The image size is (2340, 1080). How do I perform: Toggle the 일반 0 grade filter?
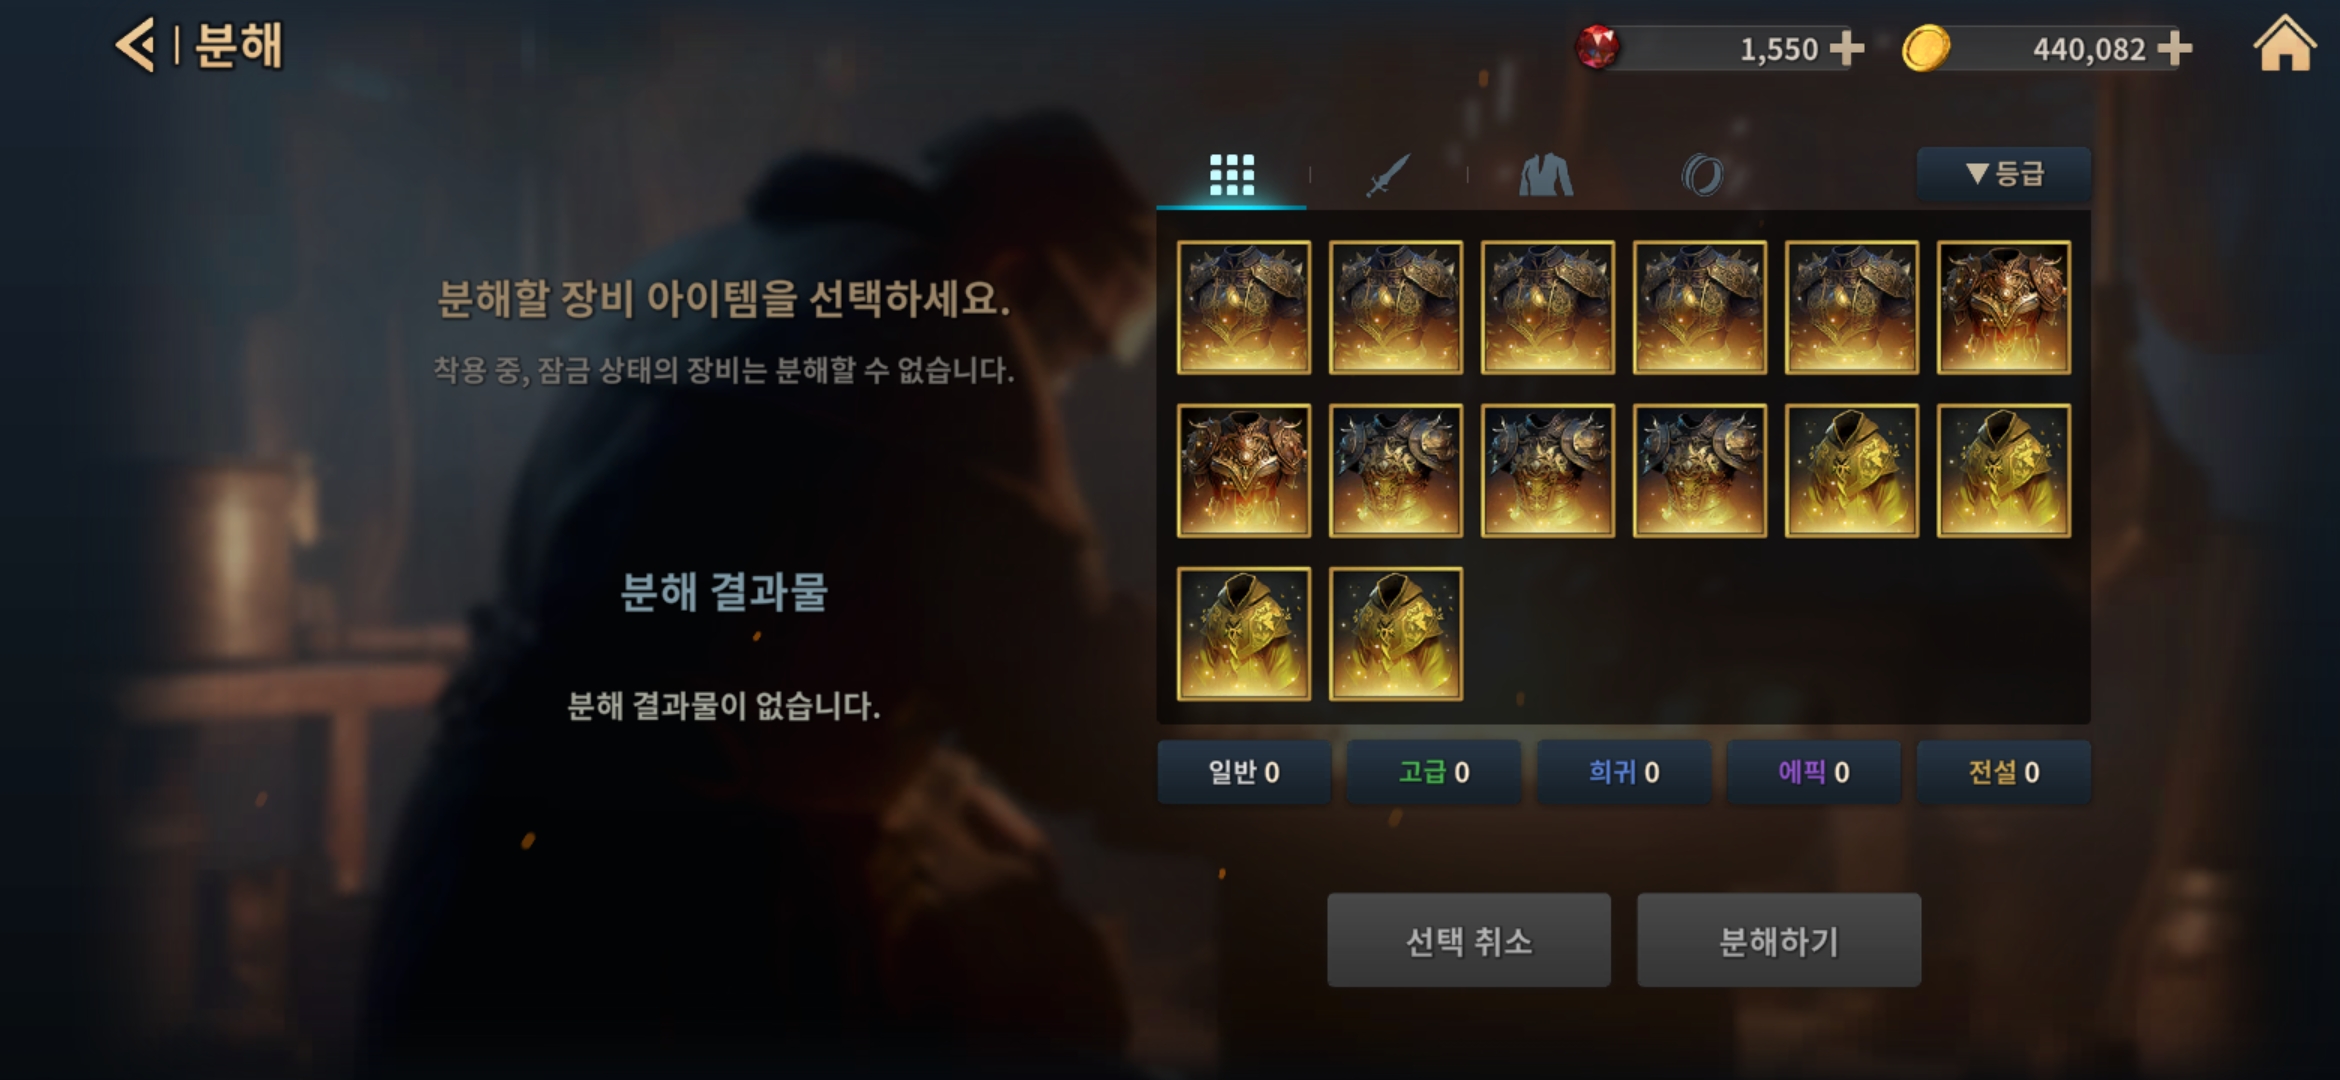click(1244, 772)
